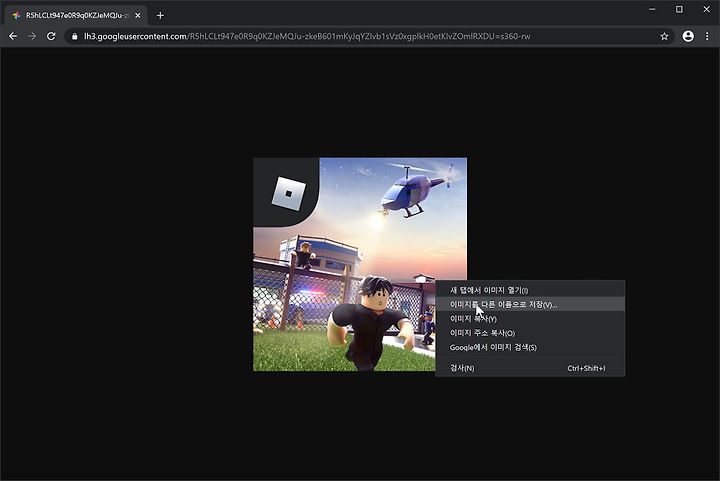Maximize the Chrome window
Image resolution: width=720 pixels, height=481 pixels.
point(679,9)
